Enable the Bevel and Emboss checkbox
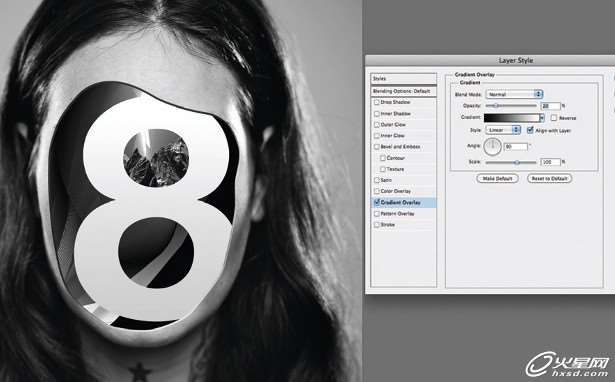The height and width of the screenshot is (382, 615). coord(377,147)
